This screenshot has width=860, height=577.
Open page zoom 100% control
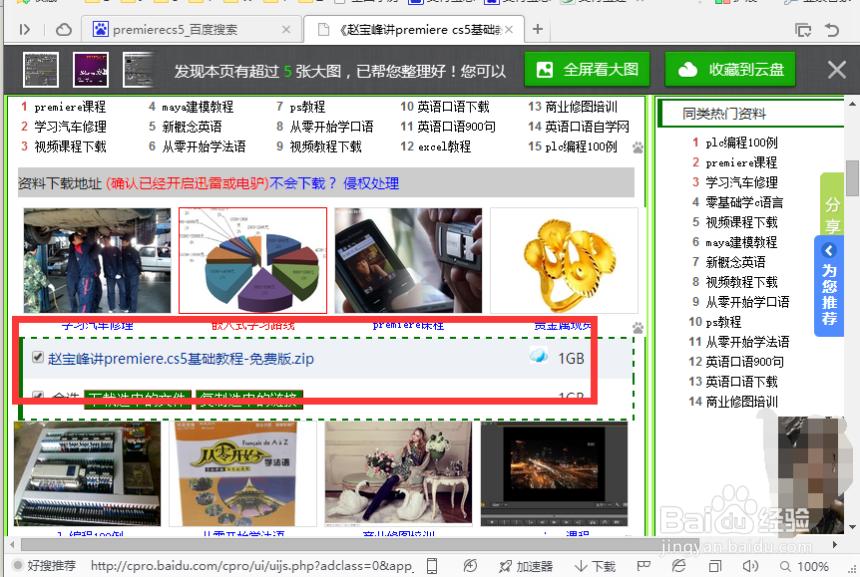(x=805, y=566)
